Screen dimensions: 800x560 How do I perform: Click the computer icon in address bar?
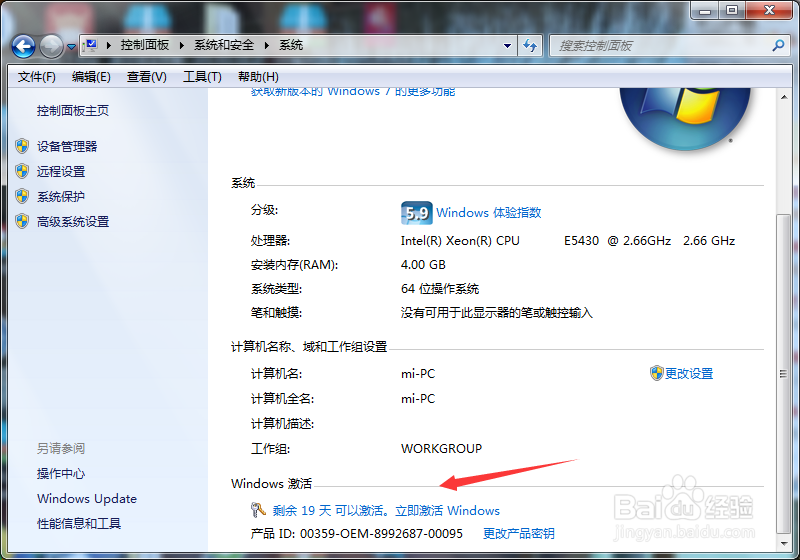pyautogui.click(x=91, y=45)
